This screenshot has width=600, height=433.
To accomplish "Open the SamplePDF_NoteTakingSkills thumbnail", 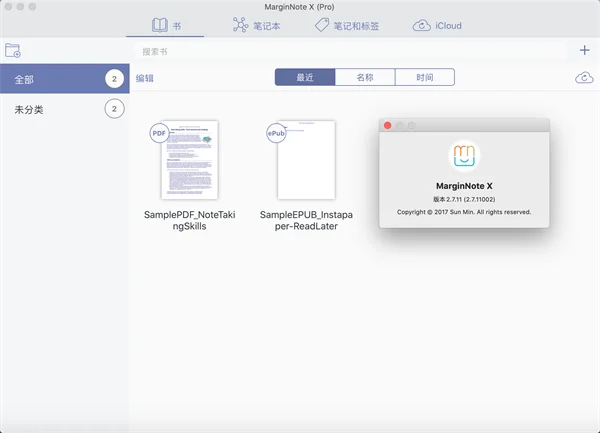I will 189,160.
